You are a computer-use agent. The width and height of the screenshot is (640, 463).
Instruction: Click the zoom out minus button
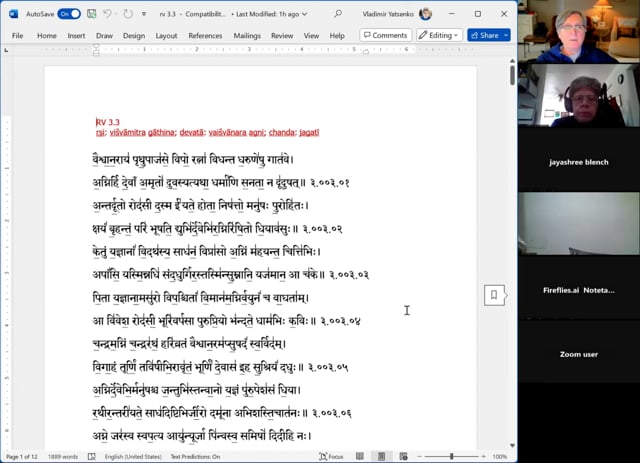coord(420,456)
